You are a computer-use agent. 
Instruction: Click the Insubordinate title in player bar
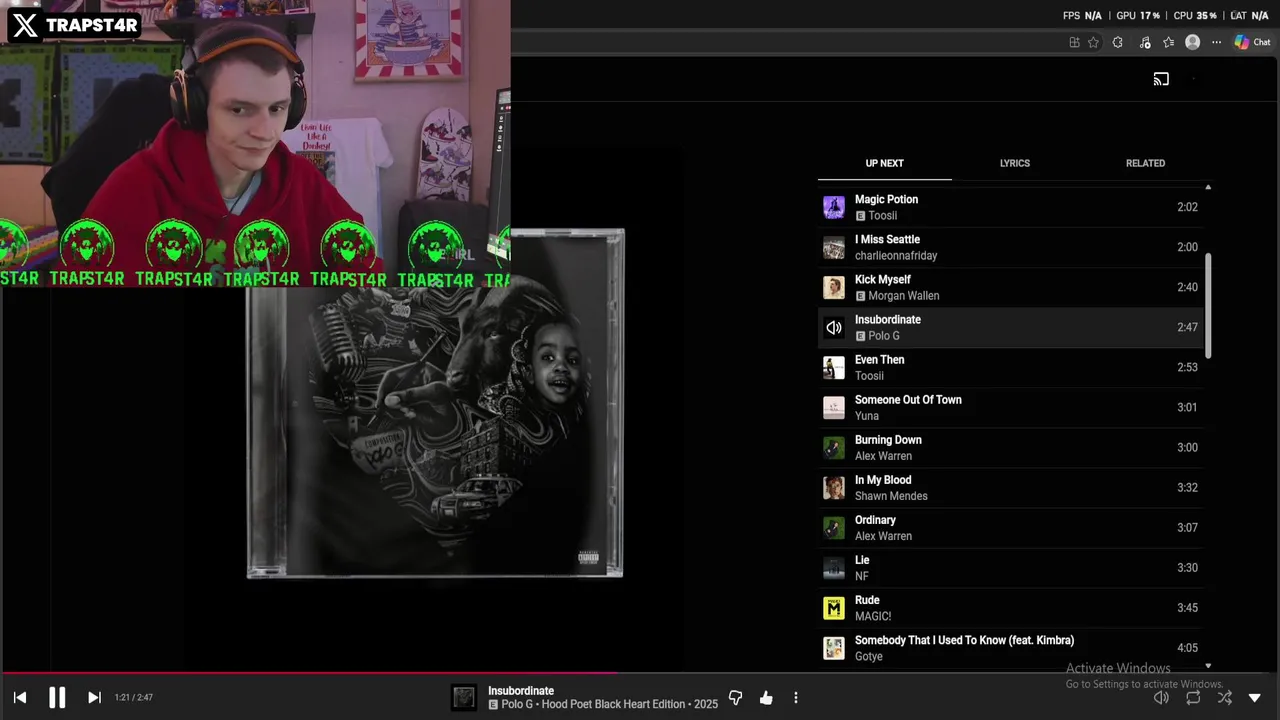click(x=521, y=691)
